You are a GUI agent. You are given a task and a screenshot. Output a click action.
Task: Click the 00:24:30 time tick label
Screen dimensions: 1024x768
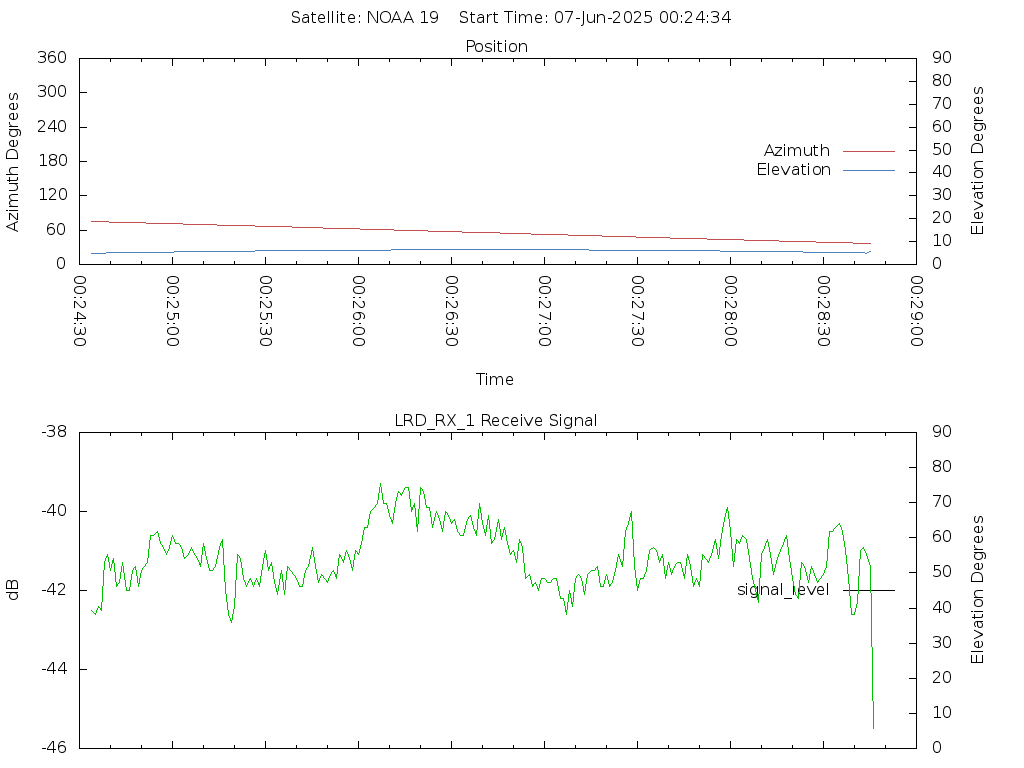[x=80, y=311]
